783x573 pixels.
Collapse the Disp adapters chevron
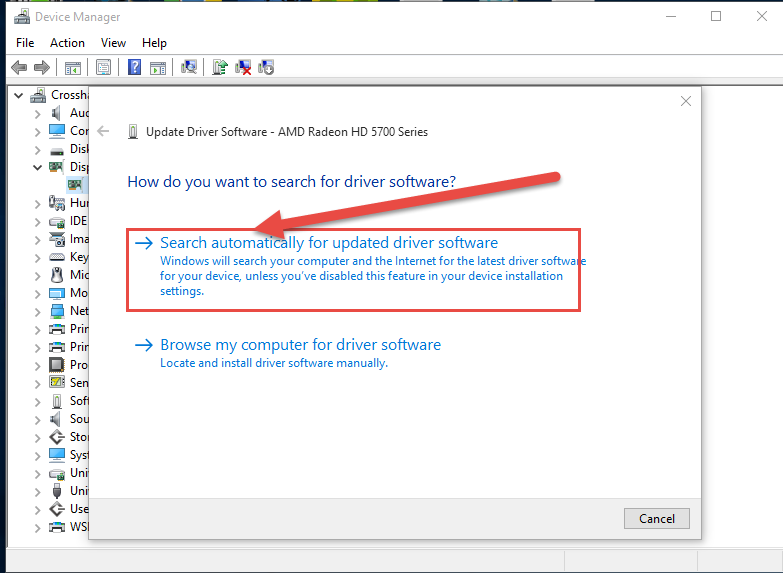(x=37, y=167)
